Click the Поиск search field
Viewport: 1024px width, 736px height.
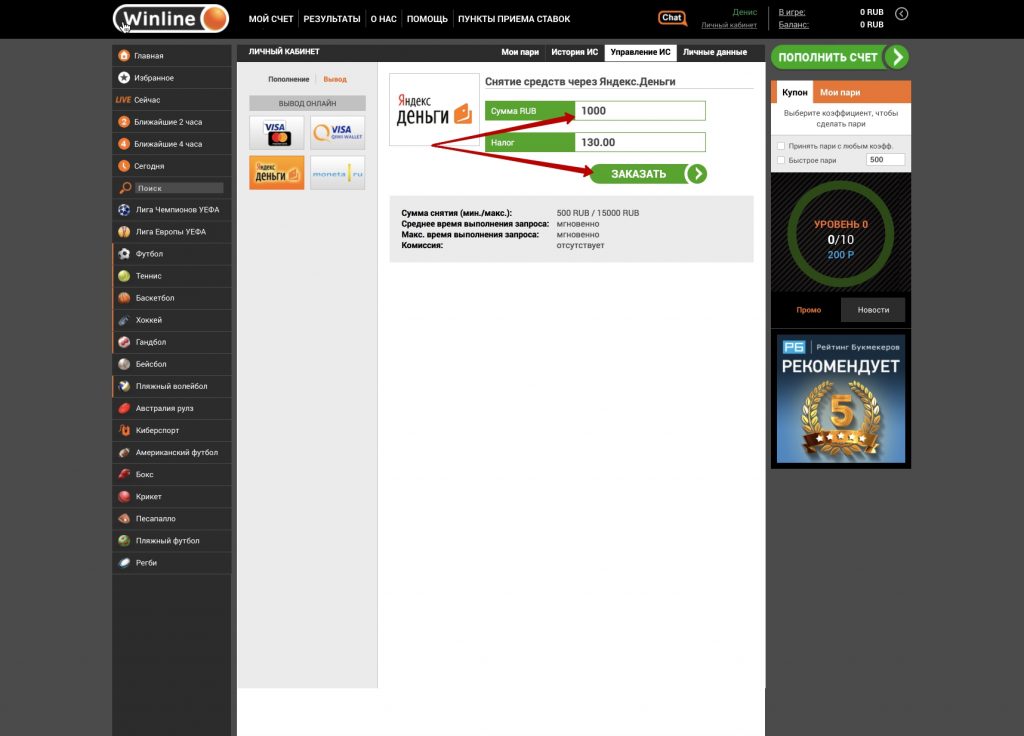(179, 188)
